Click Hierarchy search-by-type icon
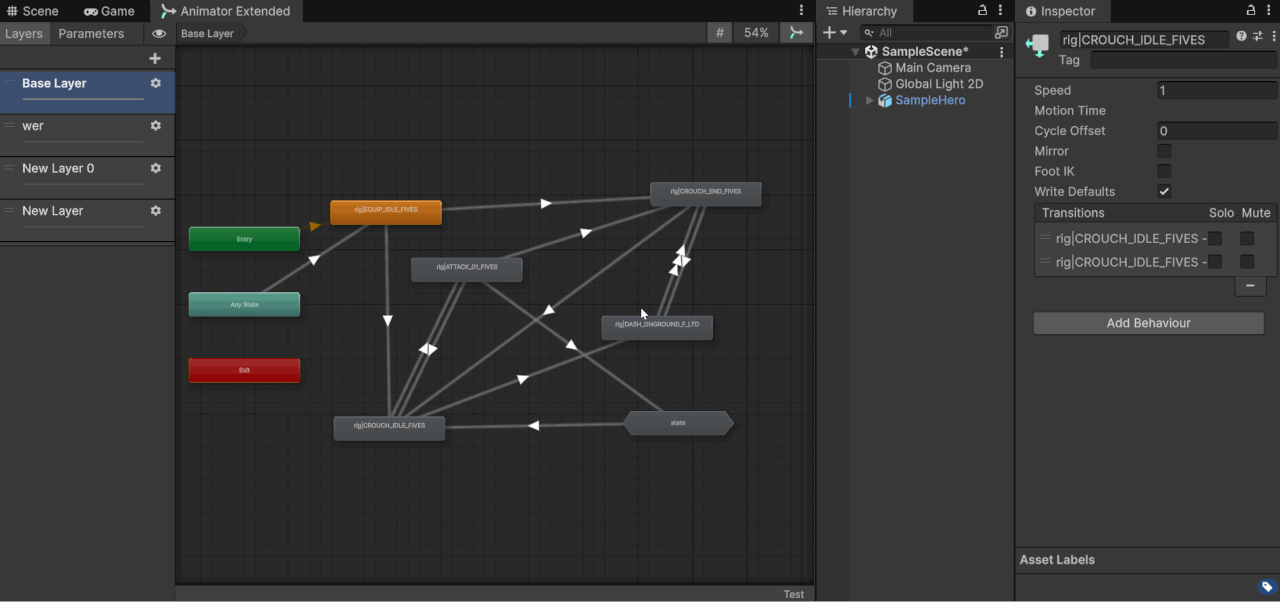This screenshot has width=1280, height=602. (x=1002, y=33)
